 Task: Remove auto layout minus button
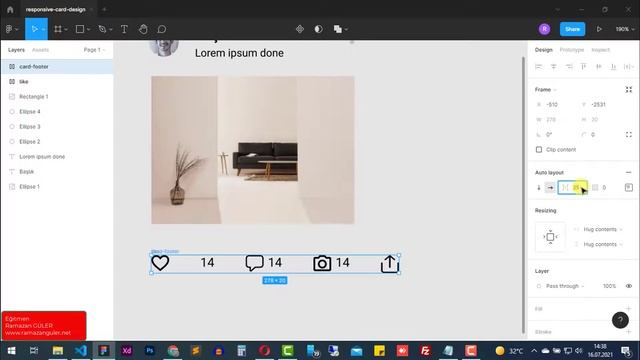point(629,173)
